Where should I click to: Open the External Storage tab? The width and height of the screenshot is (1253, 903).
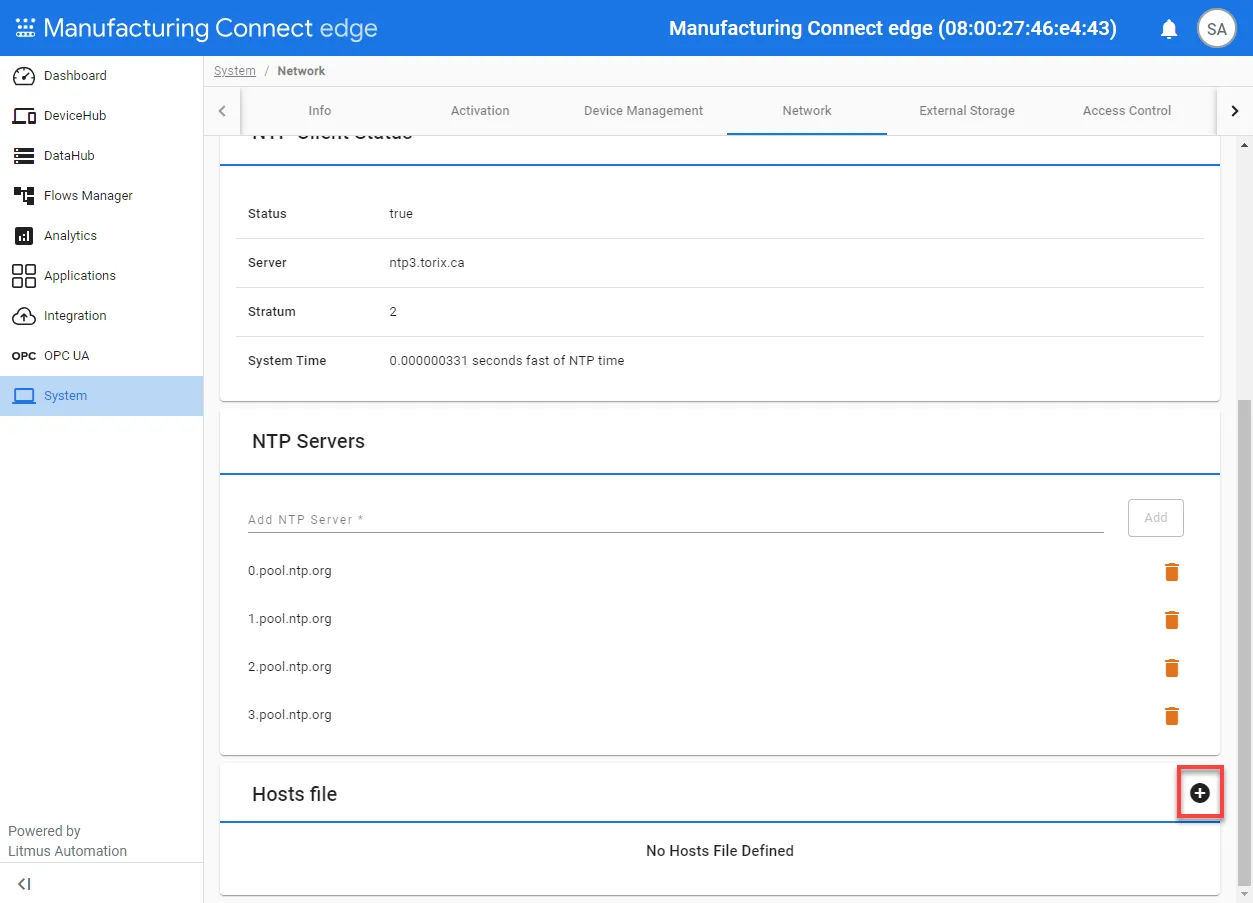click(x=967, y=111)
